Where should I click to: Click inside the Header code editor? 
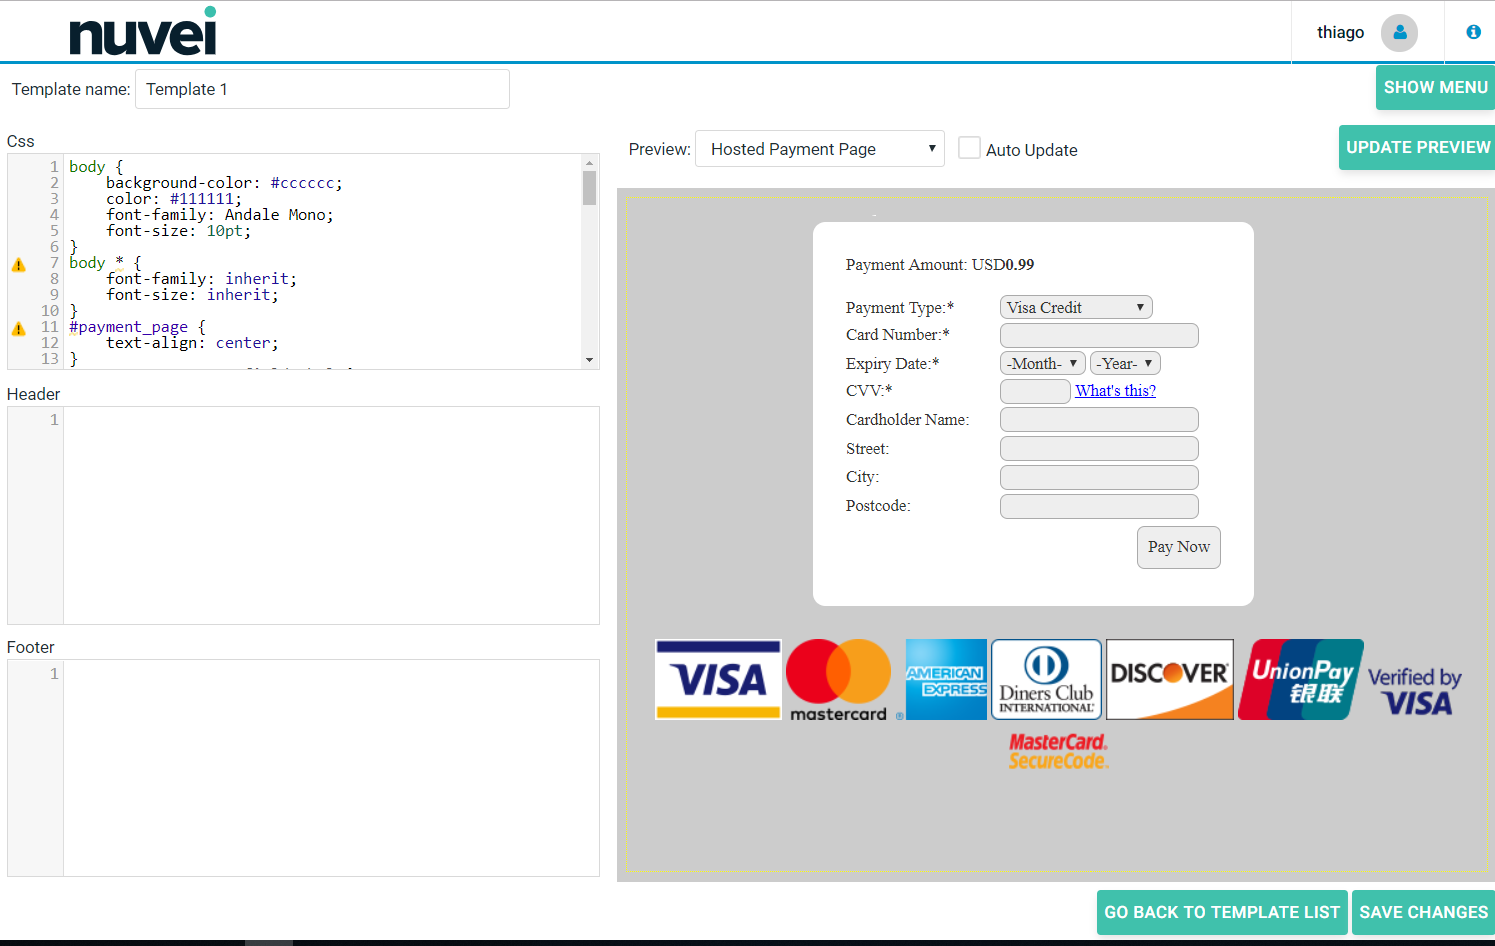(x=331, y=515)
